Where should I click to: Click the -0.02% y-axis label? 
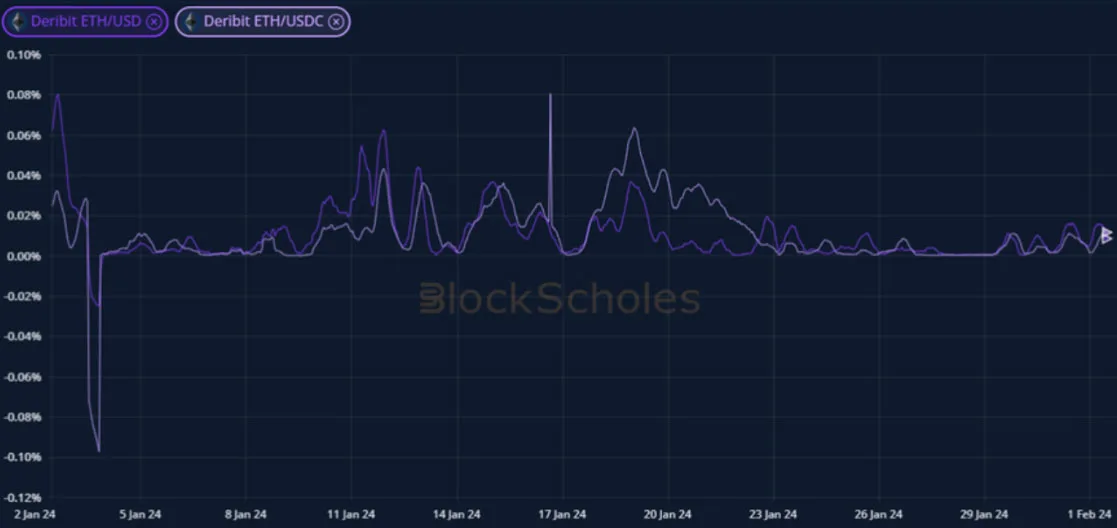coord(23,296)
